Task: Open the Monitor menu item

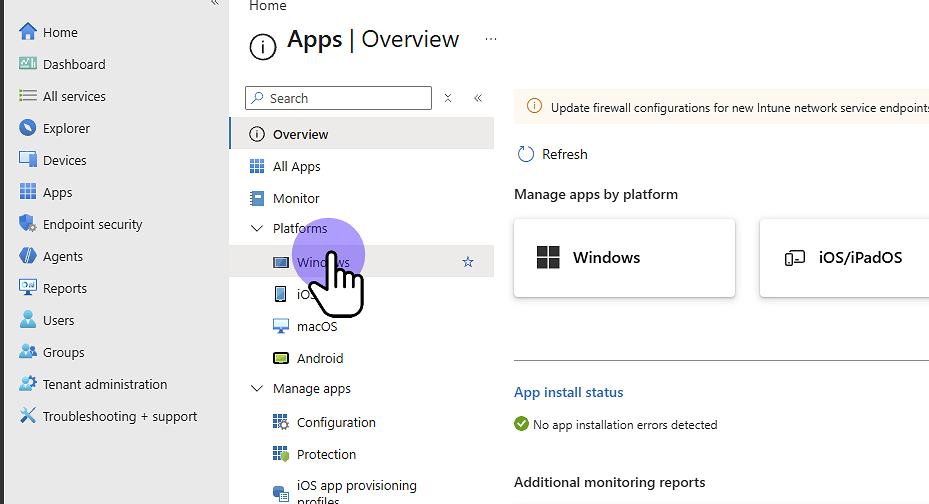Action: 362,198
